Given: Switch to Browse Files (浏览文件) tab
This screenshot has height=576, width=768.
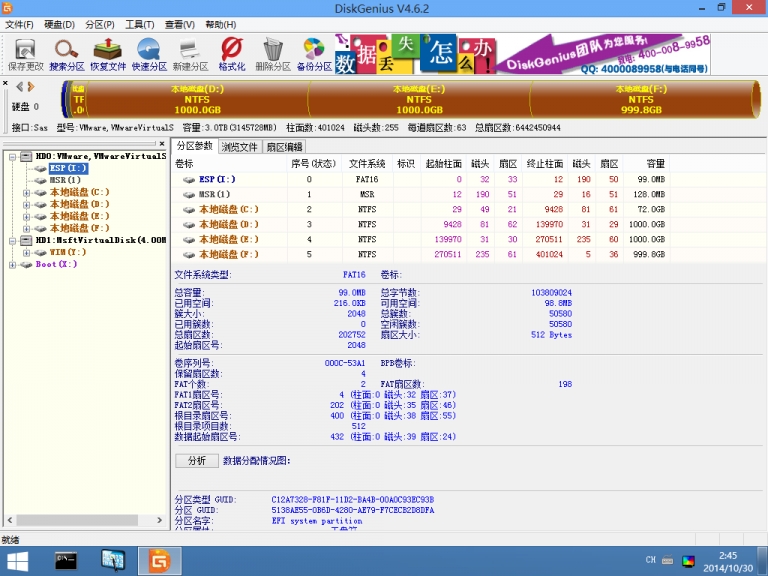Looking at the screenshot, I should pyautogui.click(x=240, y=147).
